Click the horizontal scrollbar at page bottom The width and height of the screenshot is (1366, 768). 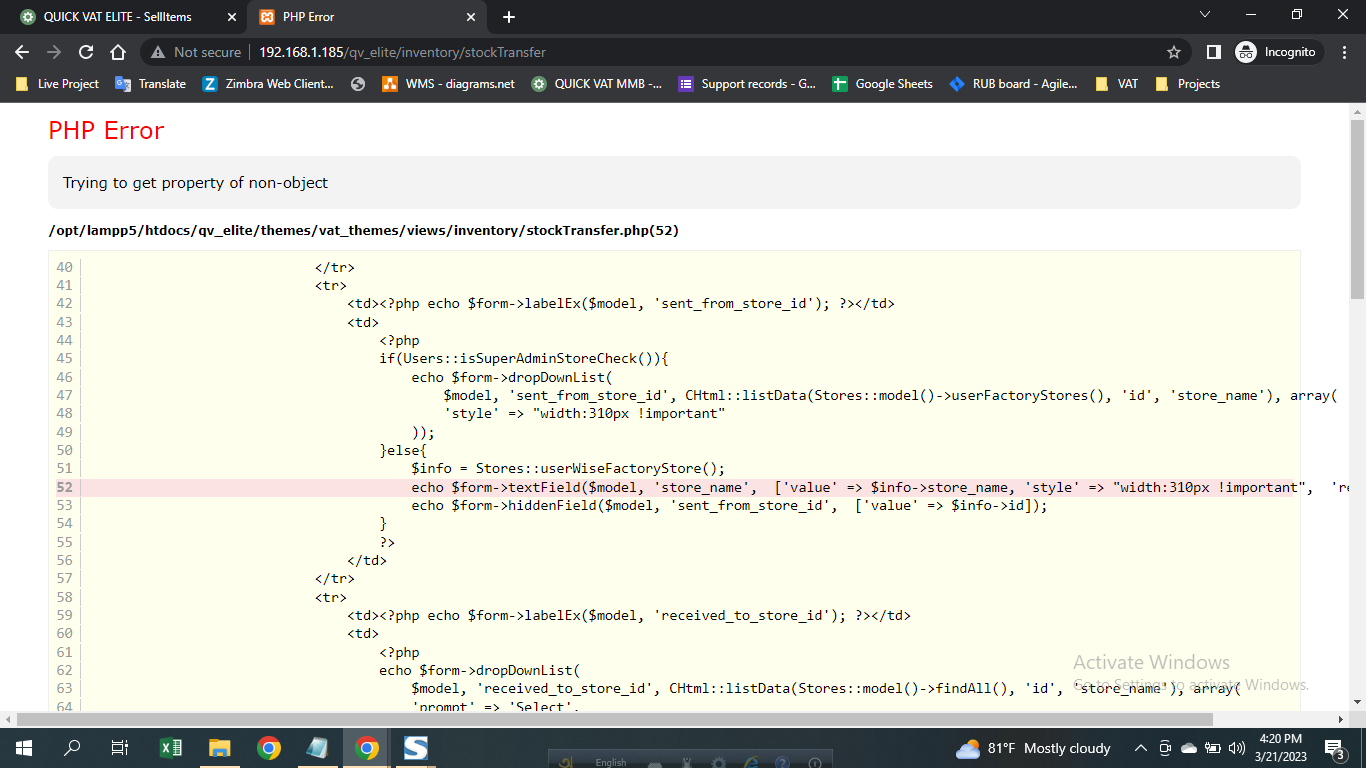click(x=614, y=719)
